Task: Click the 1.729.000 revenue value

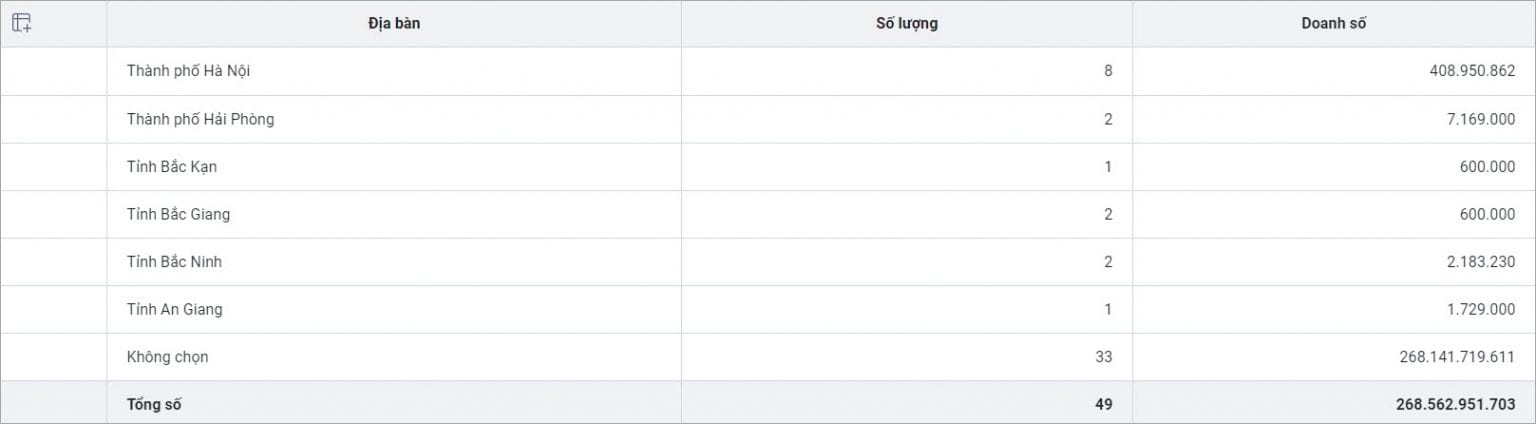Action: [1481, 309]
